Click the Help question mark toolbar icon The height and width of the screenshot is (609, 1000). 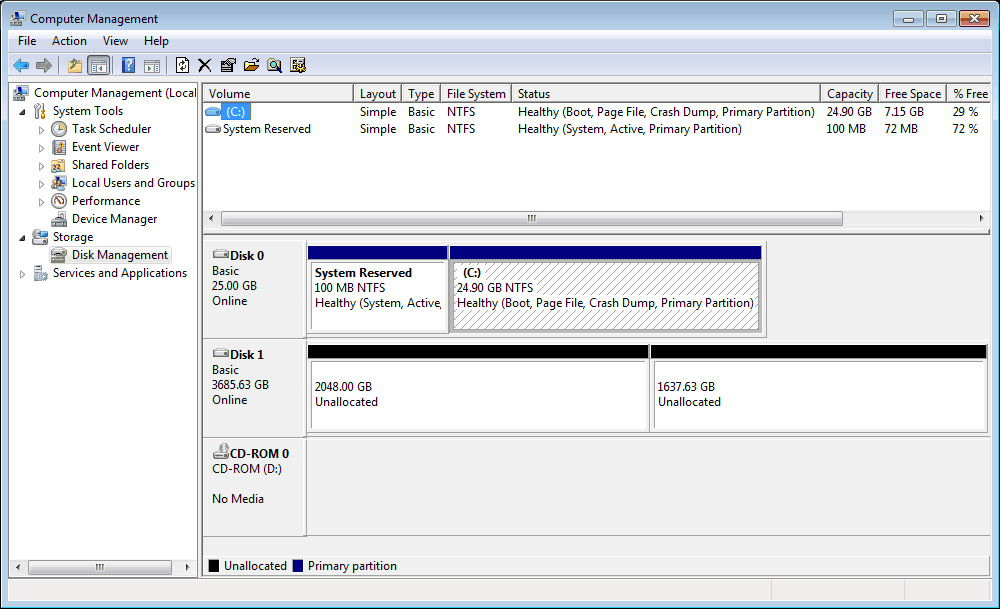point(128,66)
